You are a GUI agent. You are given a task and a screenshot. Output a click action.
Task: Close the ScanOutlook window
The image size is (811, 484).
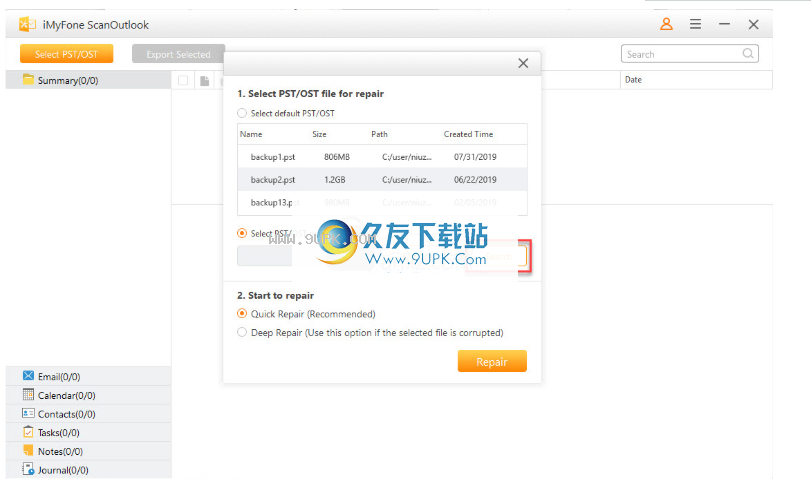coord(754,24)
